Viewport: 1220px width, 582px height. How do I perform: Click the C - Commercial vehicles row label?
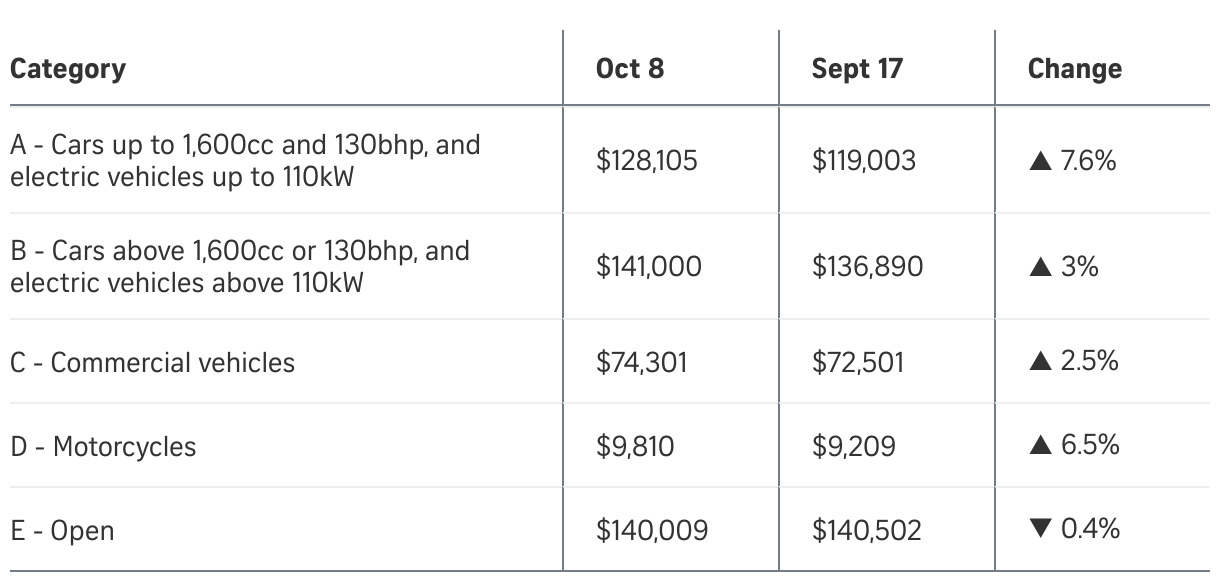153,362
